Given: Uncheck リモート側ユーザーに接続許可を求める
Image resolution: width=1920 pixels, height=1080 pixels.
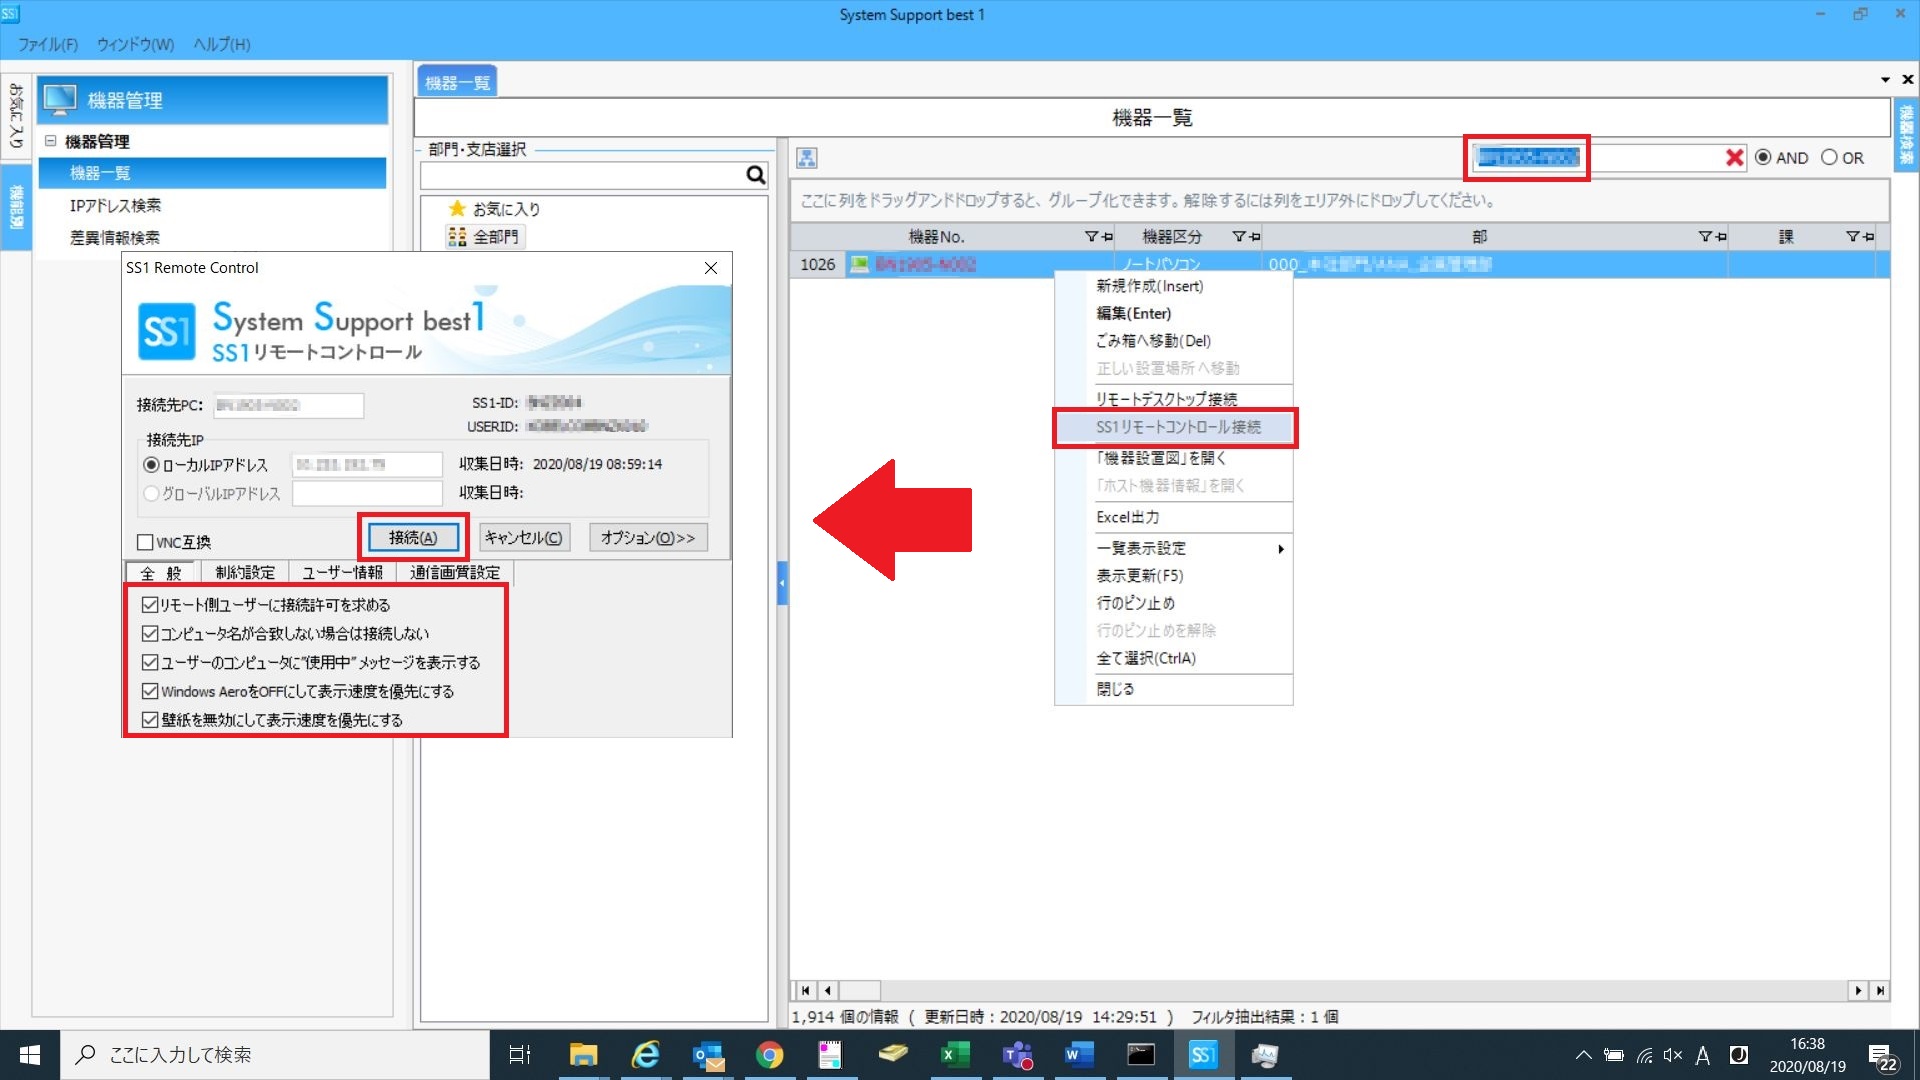Looking at the screenshot, I should click(150, 604).
